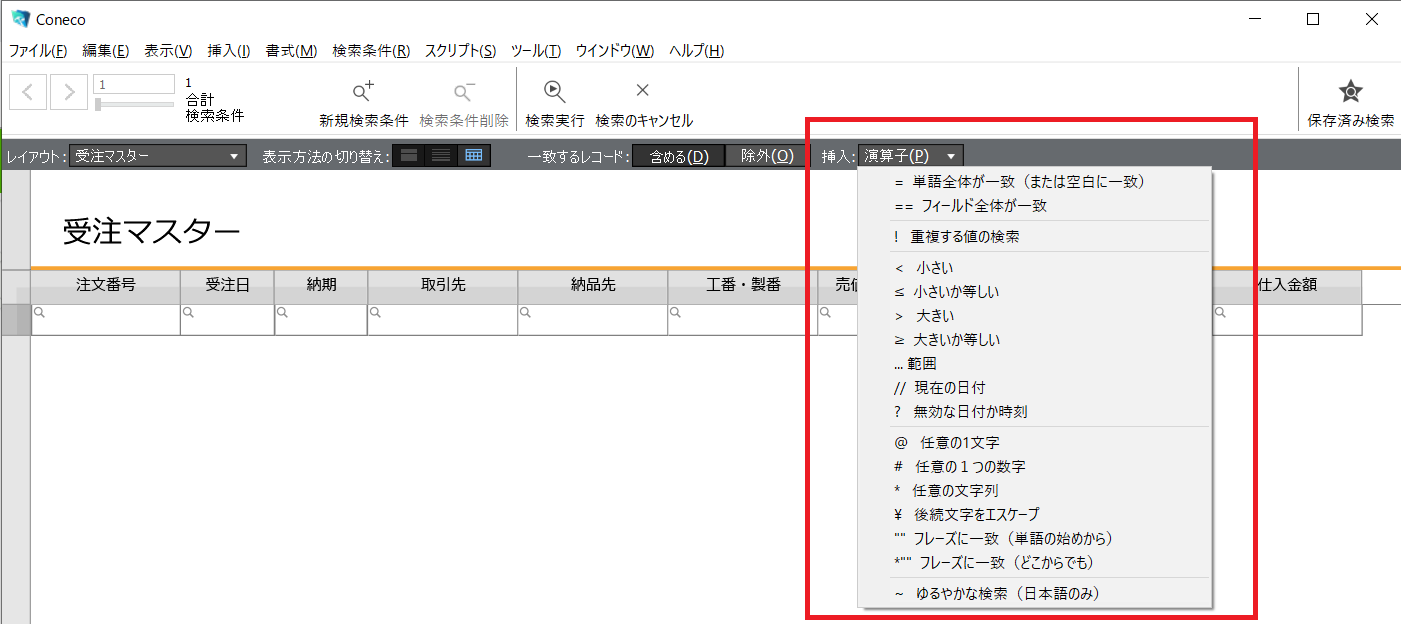Choose フレーズに一致（単語の始めから） operator
Screen dimensions: 1401x624
point(1035,539)
